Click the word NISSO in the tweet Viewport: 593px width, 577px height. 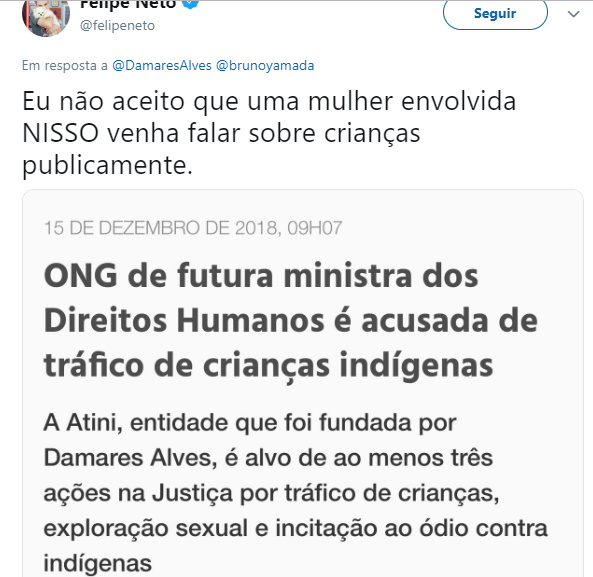tap(61, 133)
